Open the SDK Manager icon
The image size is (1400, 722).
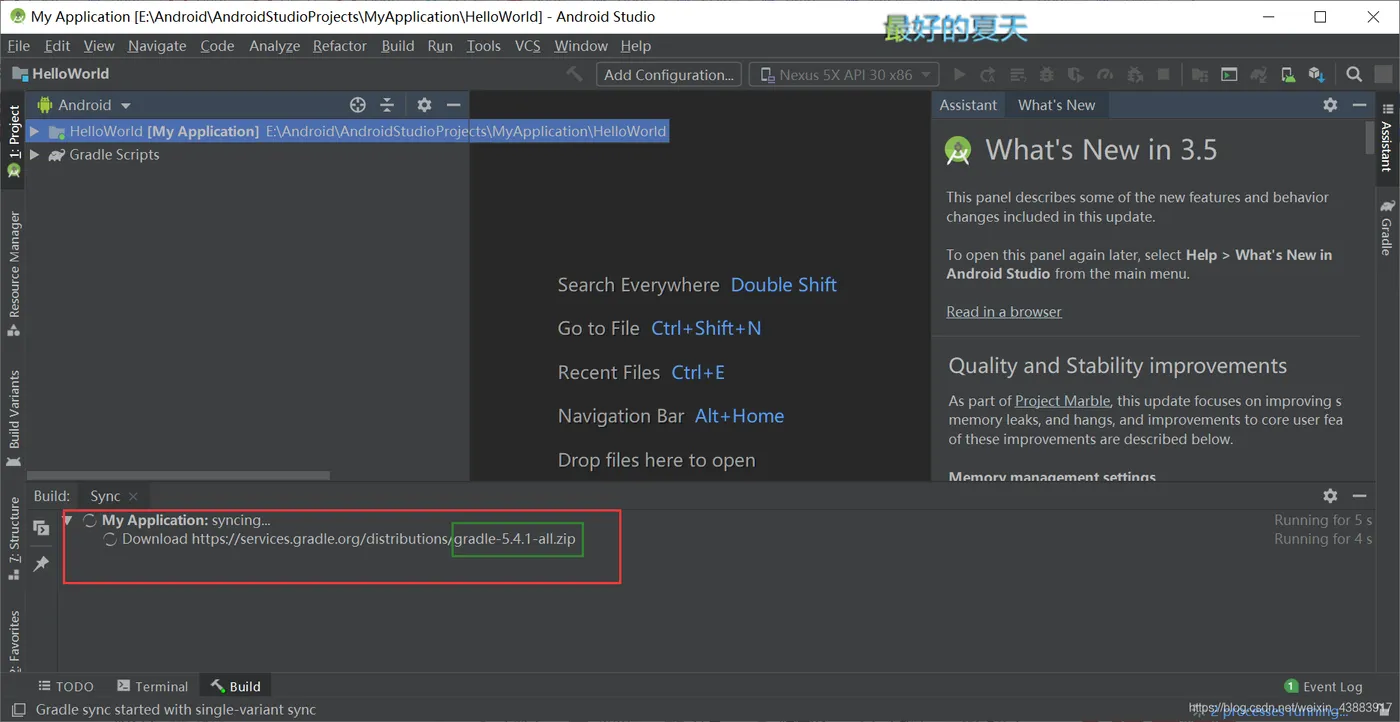click(1317, 74)
